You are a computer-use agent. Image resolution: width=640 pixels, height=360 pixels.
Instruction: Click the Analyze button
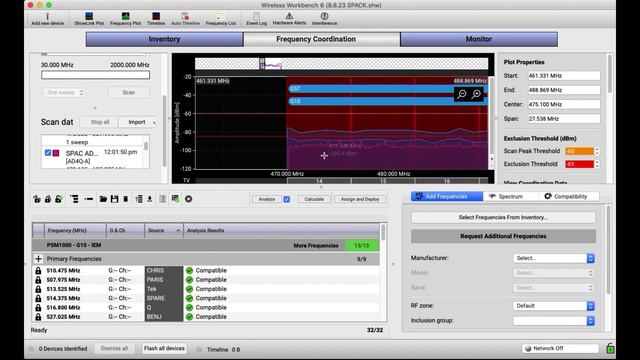pyautogui.click(x=267, y=199)
